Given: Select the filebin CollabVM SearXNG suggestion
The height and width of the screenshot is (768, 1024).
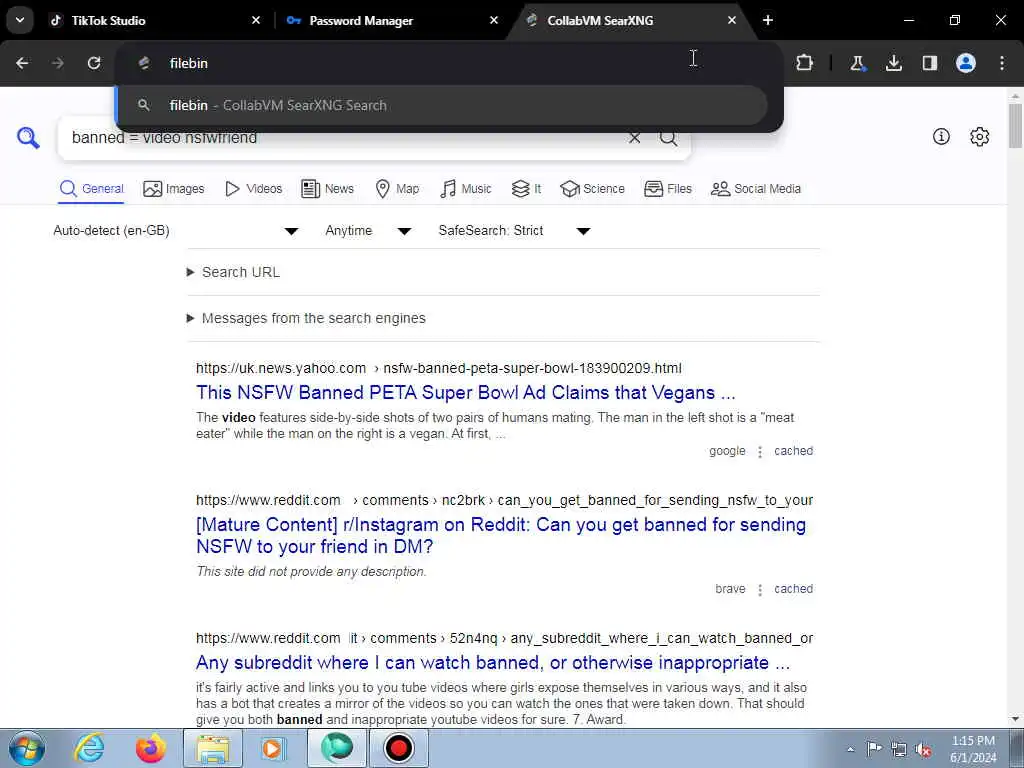Looking at the screenshot, I should point(441,105).
